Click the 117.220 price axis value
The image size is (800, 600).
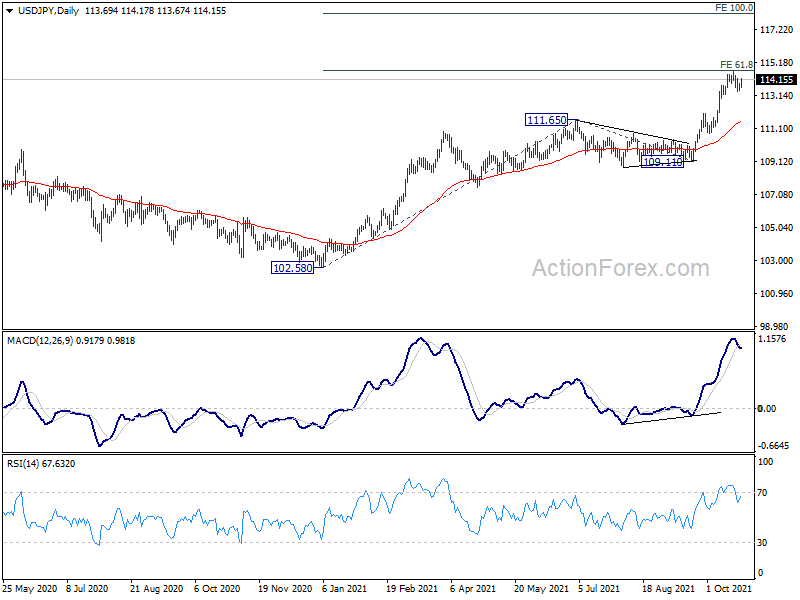click(x=777, y=31)
